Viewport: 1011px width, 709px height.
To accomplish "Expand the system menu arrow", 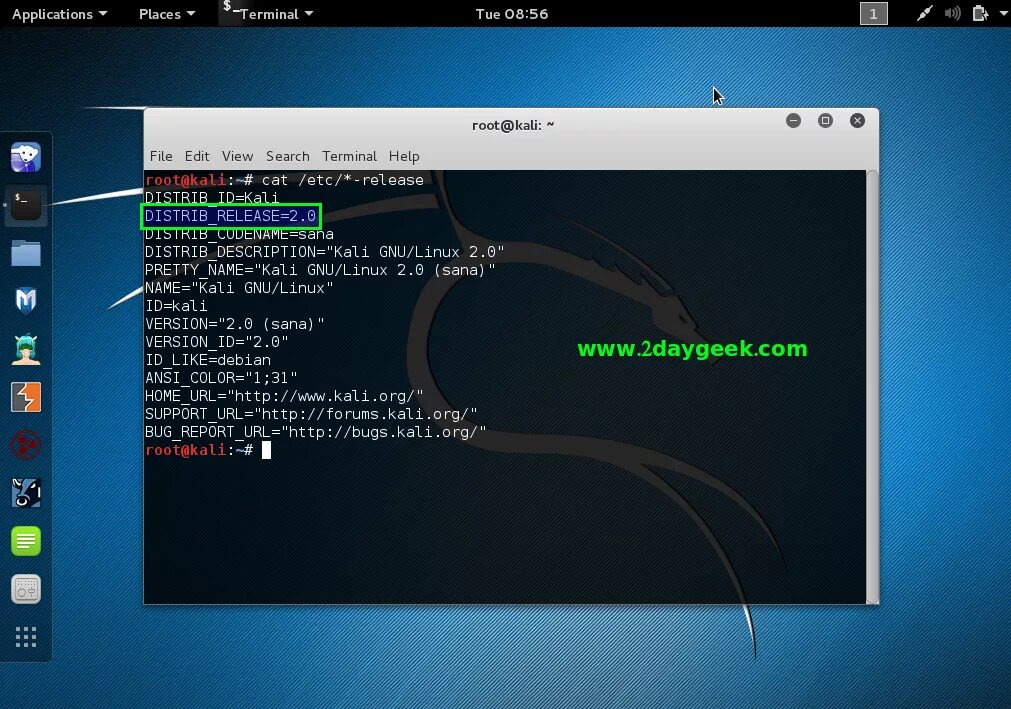I will tap(1003, 14).
